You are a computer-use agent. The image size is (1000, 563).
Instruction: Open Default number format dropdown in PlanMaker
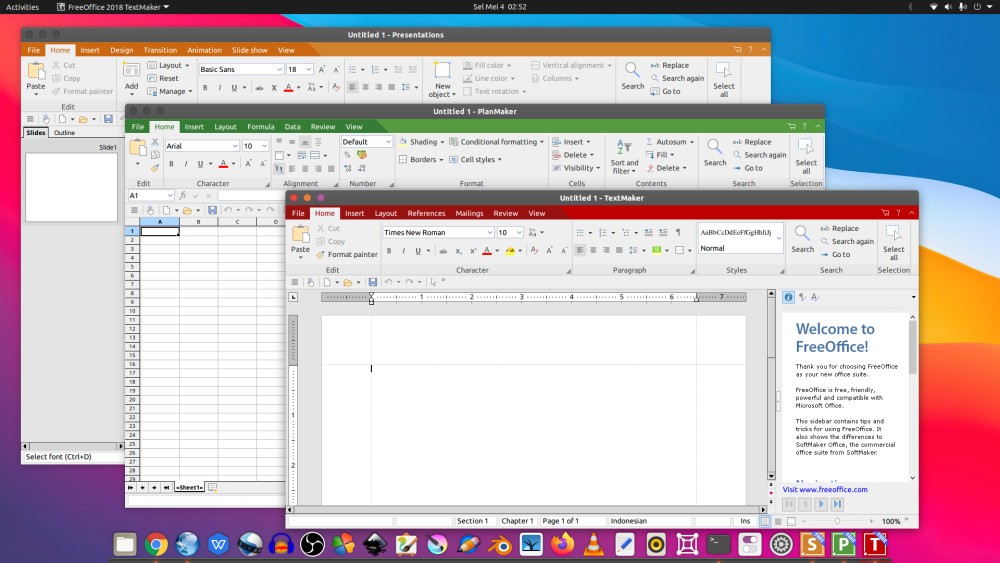(388, 142)
